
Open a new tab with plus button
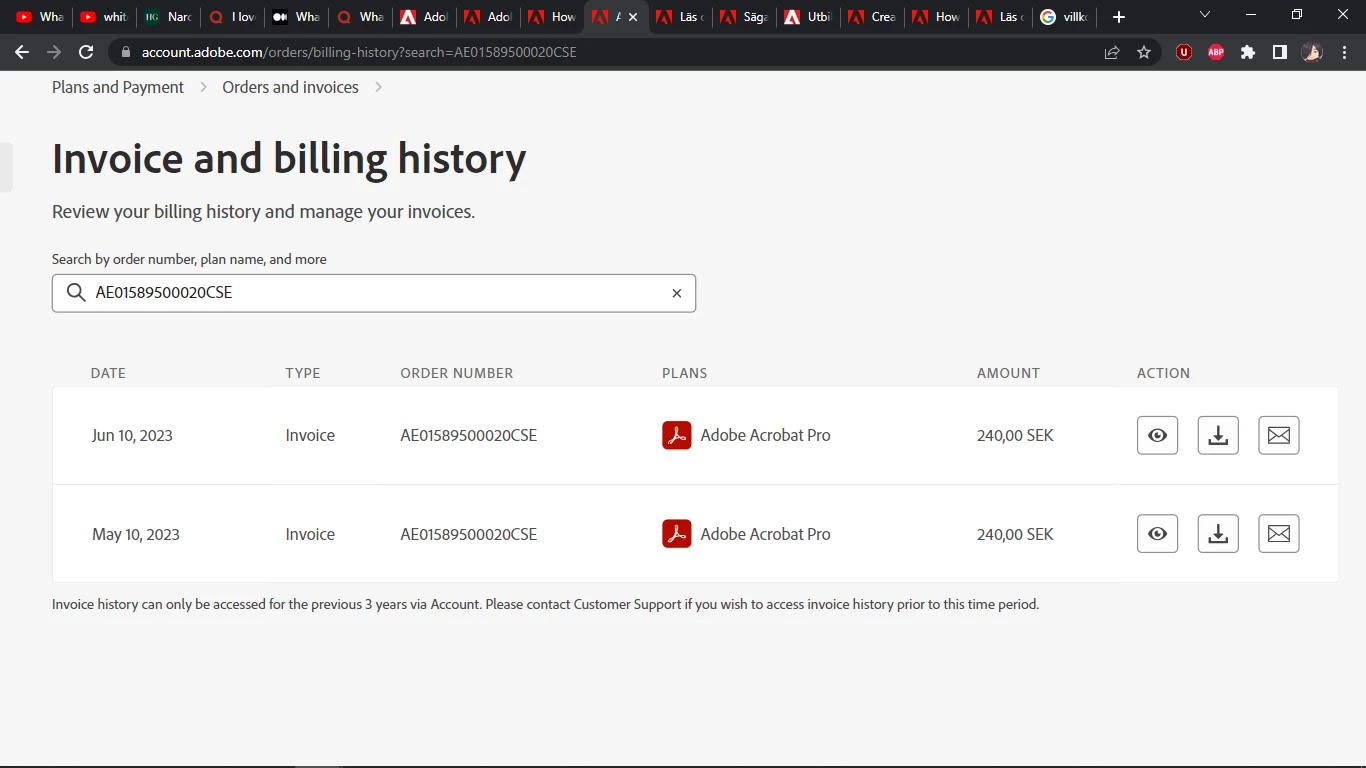1119,17
